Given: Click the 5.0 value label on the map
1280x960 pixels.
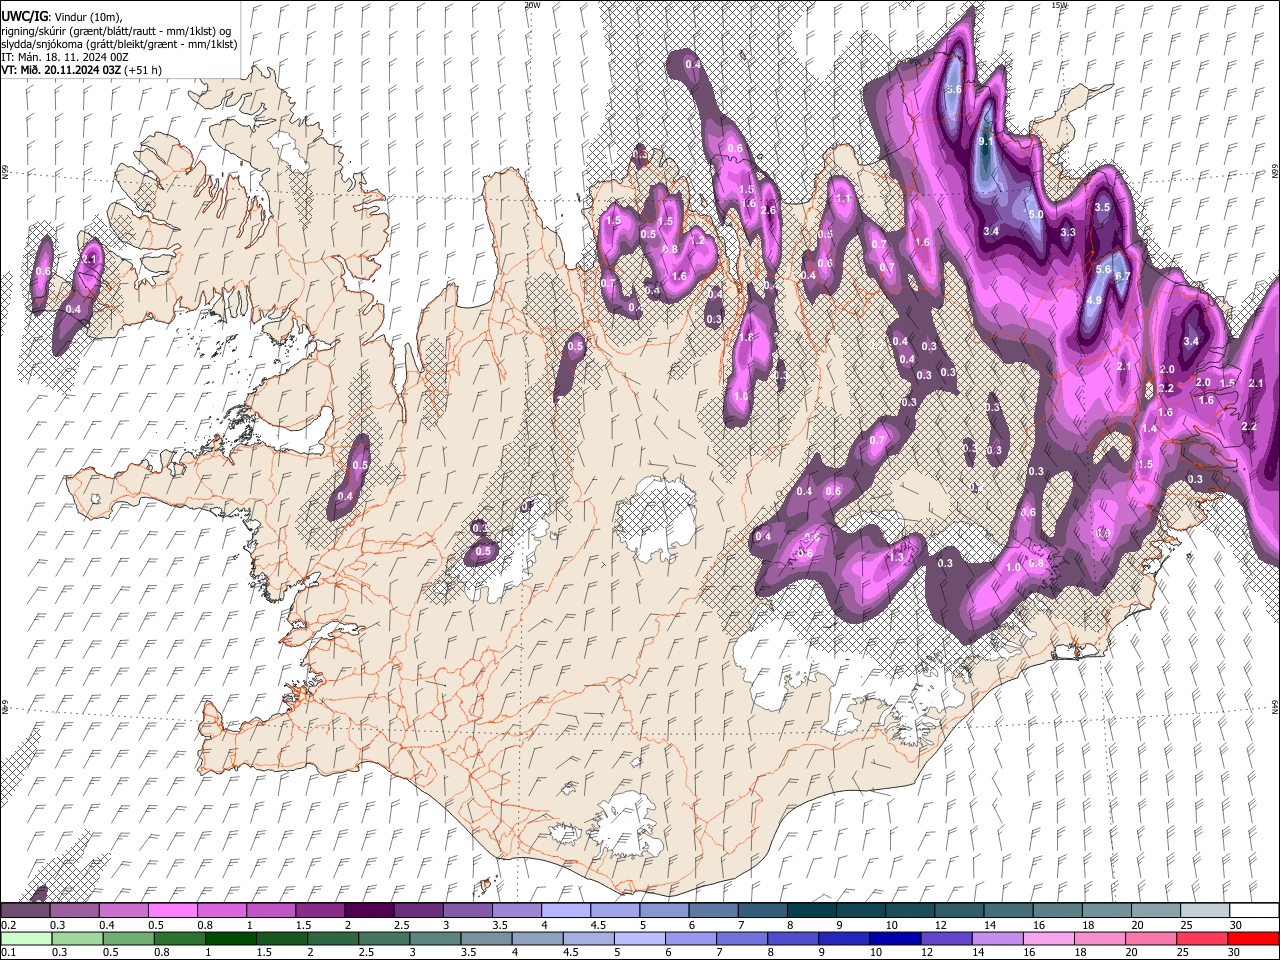Looking at the screenshot, I should click(x=1036, y=214).
